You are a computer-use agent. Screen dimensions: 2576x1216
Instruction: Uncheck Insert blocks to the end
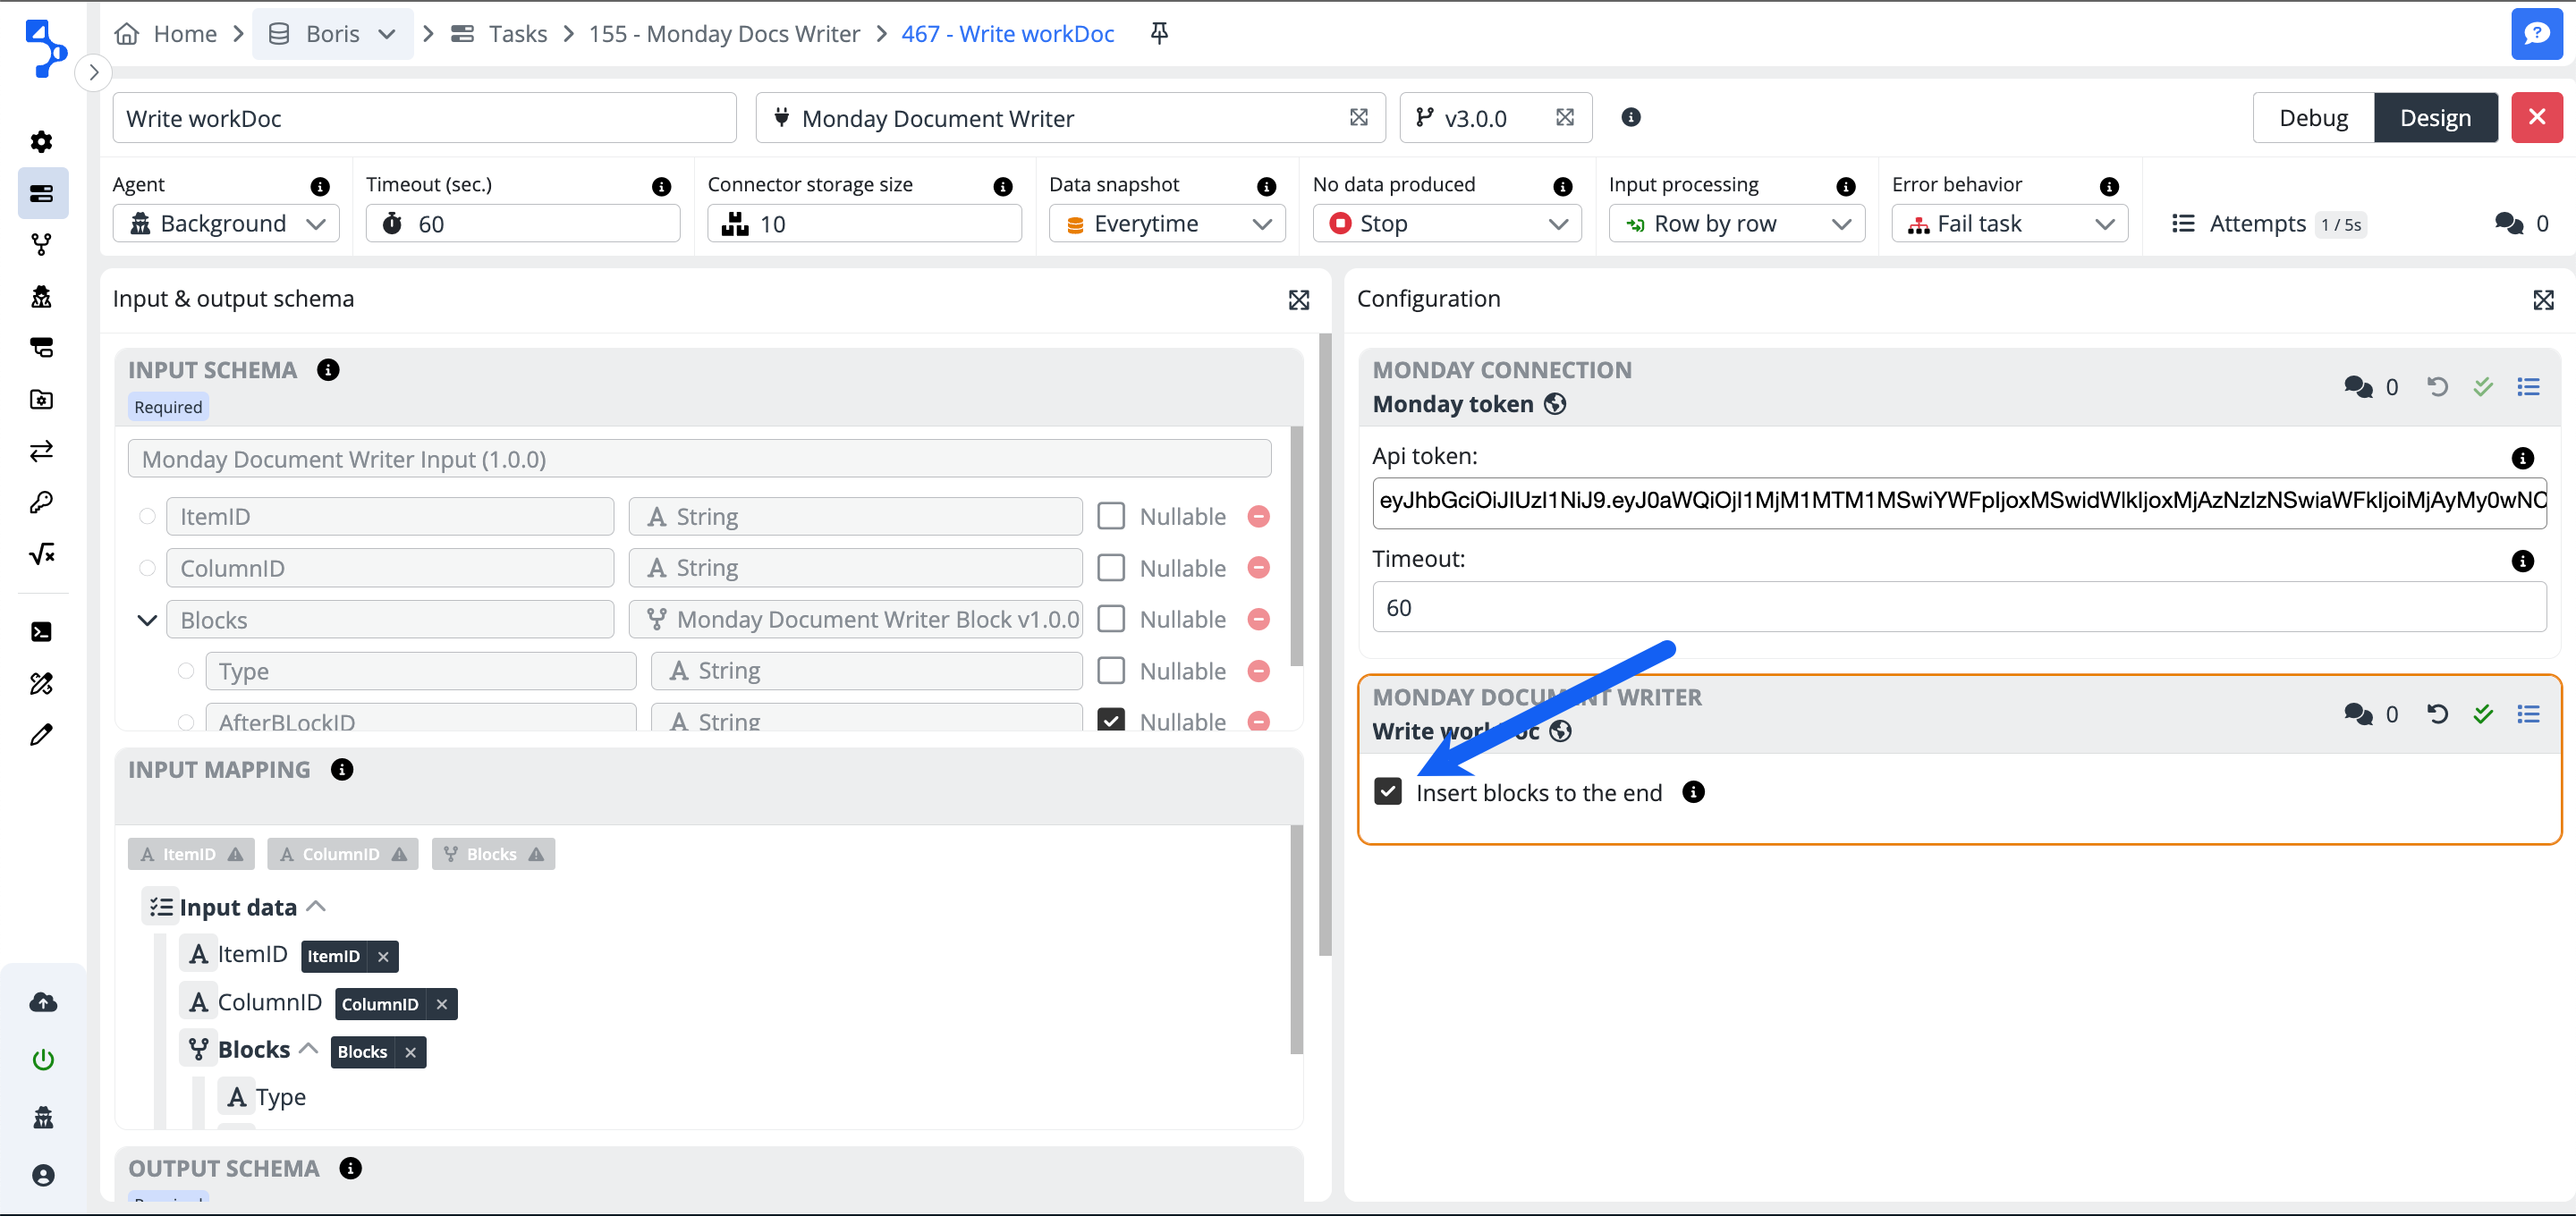1387,792
